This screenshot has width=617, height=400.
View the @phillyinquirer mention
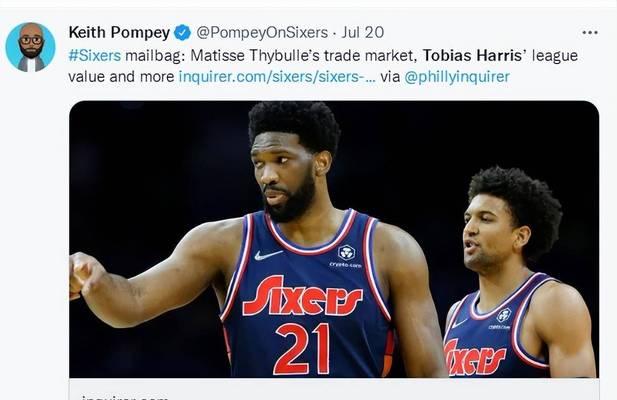pyautogui.click(x=457, y=77)
